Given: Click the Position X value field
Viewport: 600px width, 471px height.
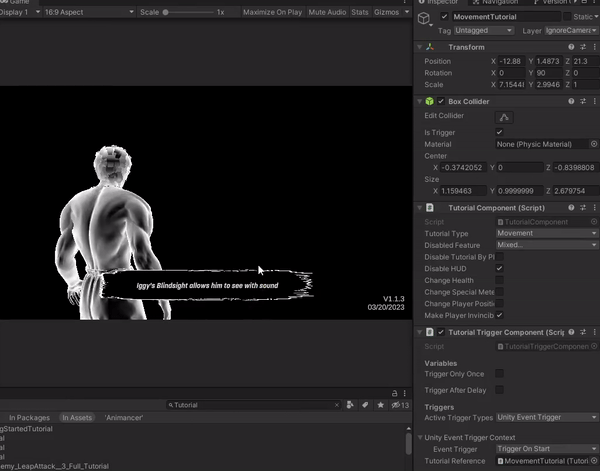Looking at the screenshot, I should 511,61.
